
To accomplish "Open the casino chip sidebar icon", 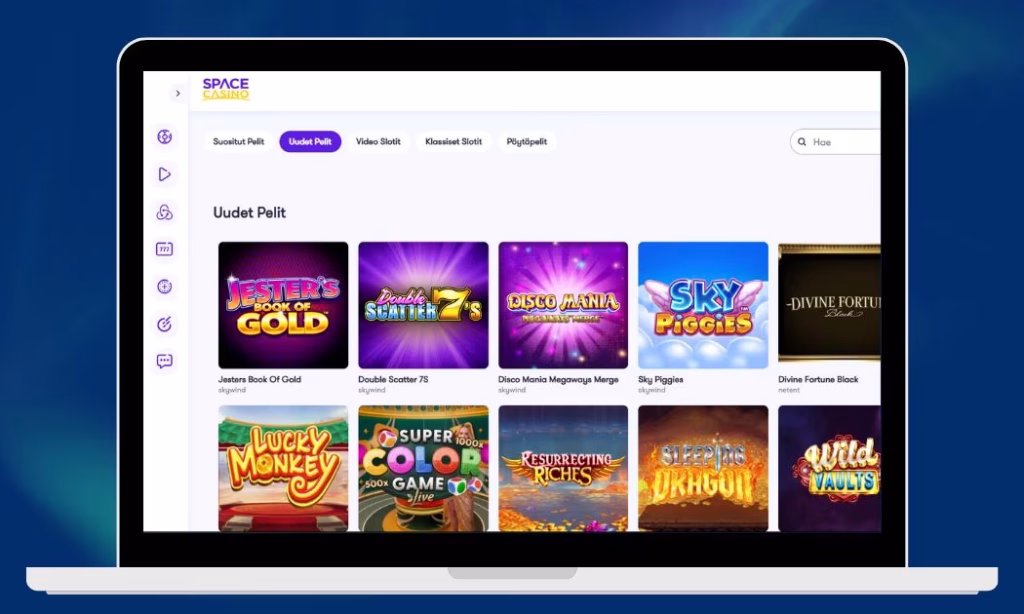I will (x=165, y=137).
